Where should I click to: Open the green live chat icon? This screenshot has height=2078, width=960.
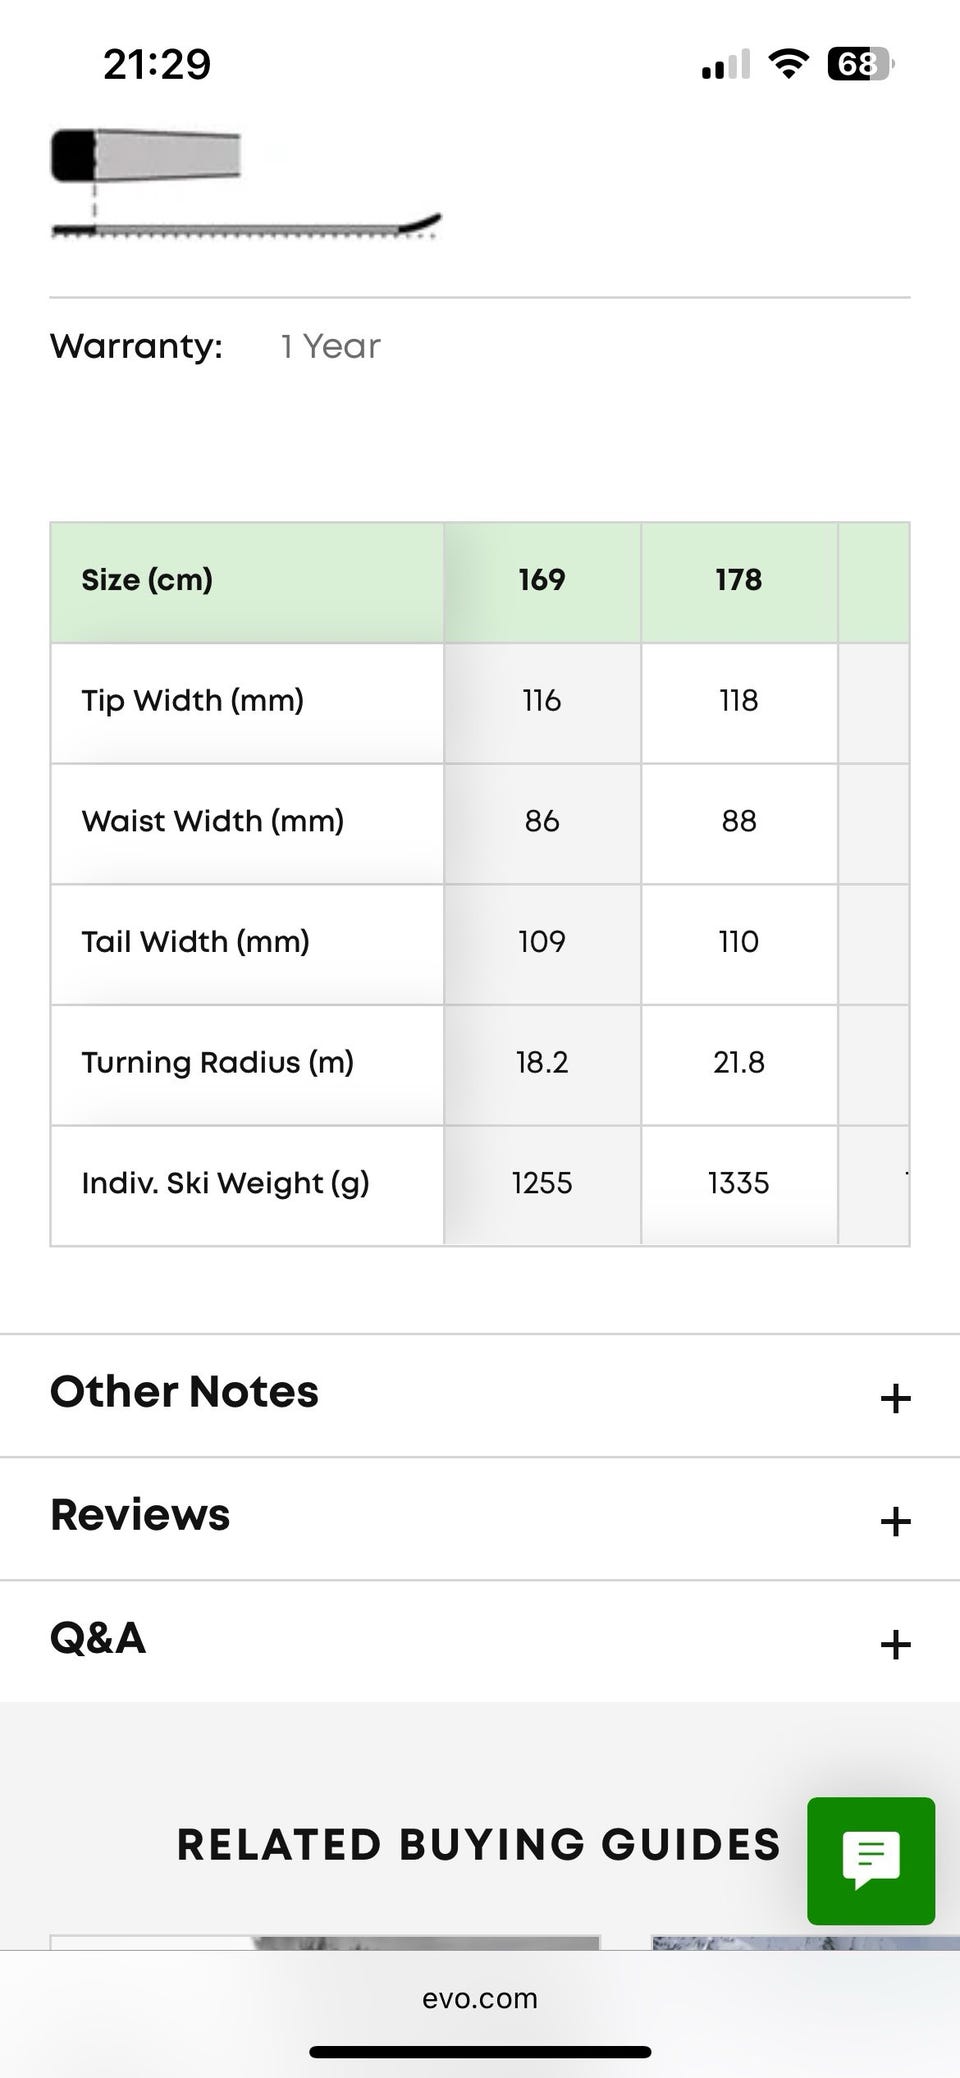pos(871,1860)
